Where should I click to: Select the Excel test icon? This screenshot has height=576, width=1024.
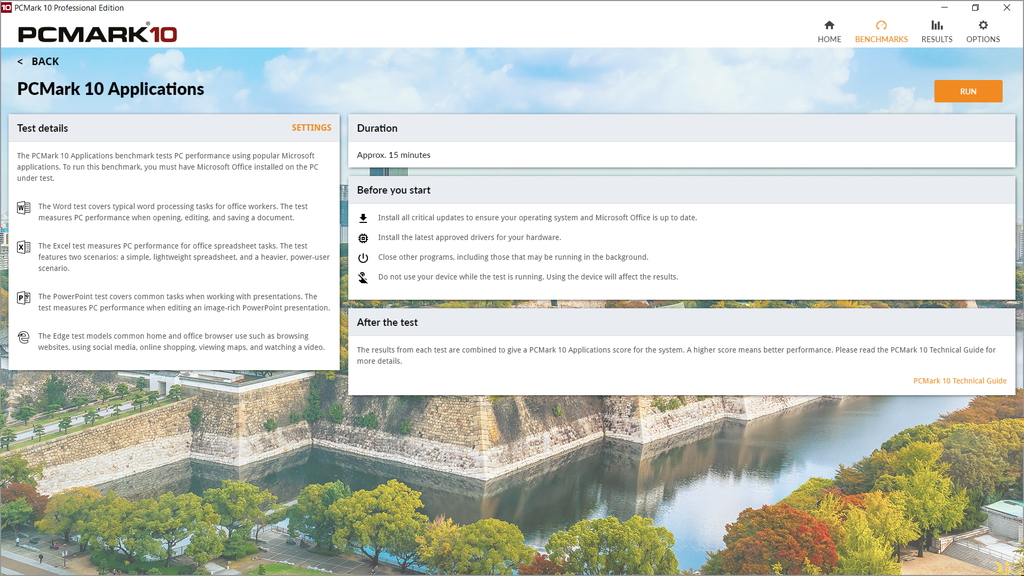[22, 248]
